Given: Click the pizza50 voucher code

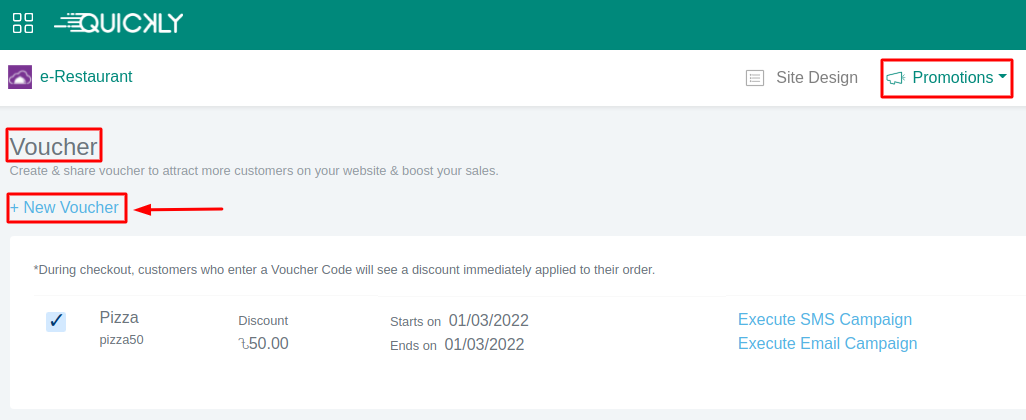Looking at the screenshot, I should click(121, 340).
